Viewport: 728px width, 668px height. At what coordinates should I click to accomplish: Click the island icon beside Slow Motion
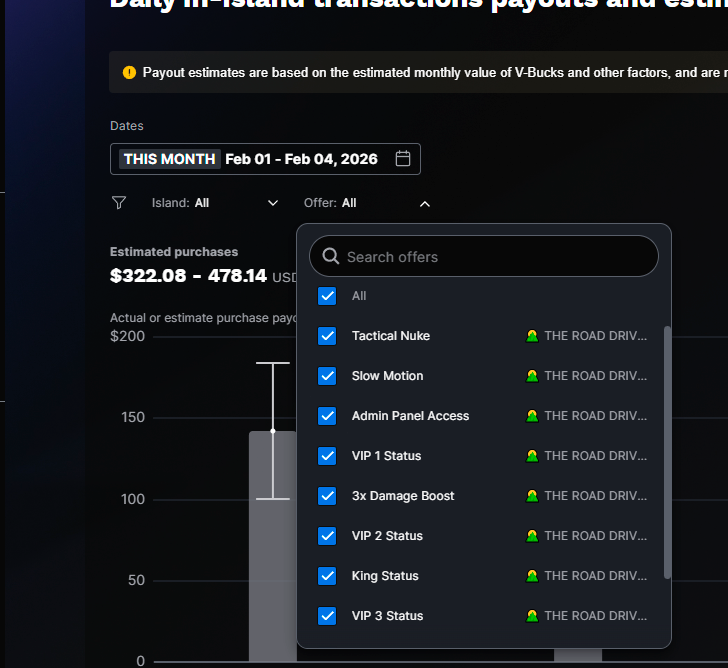[532, 376]
